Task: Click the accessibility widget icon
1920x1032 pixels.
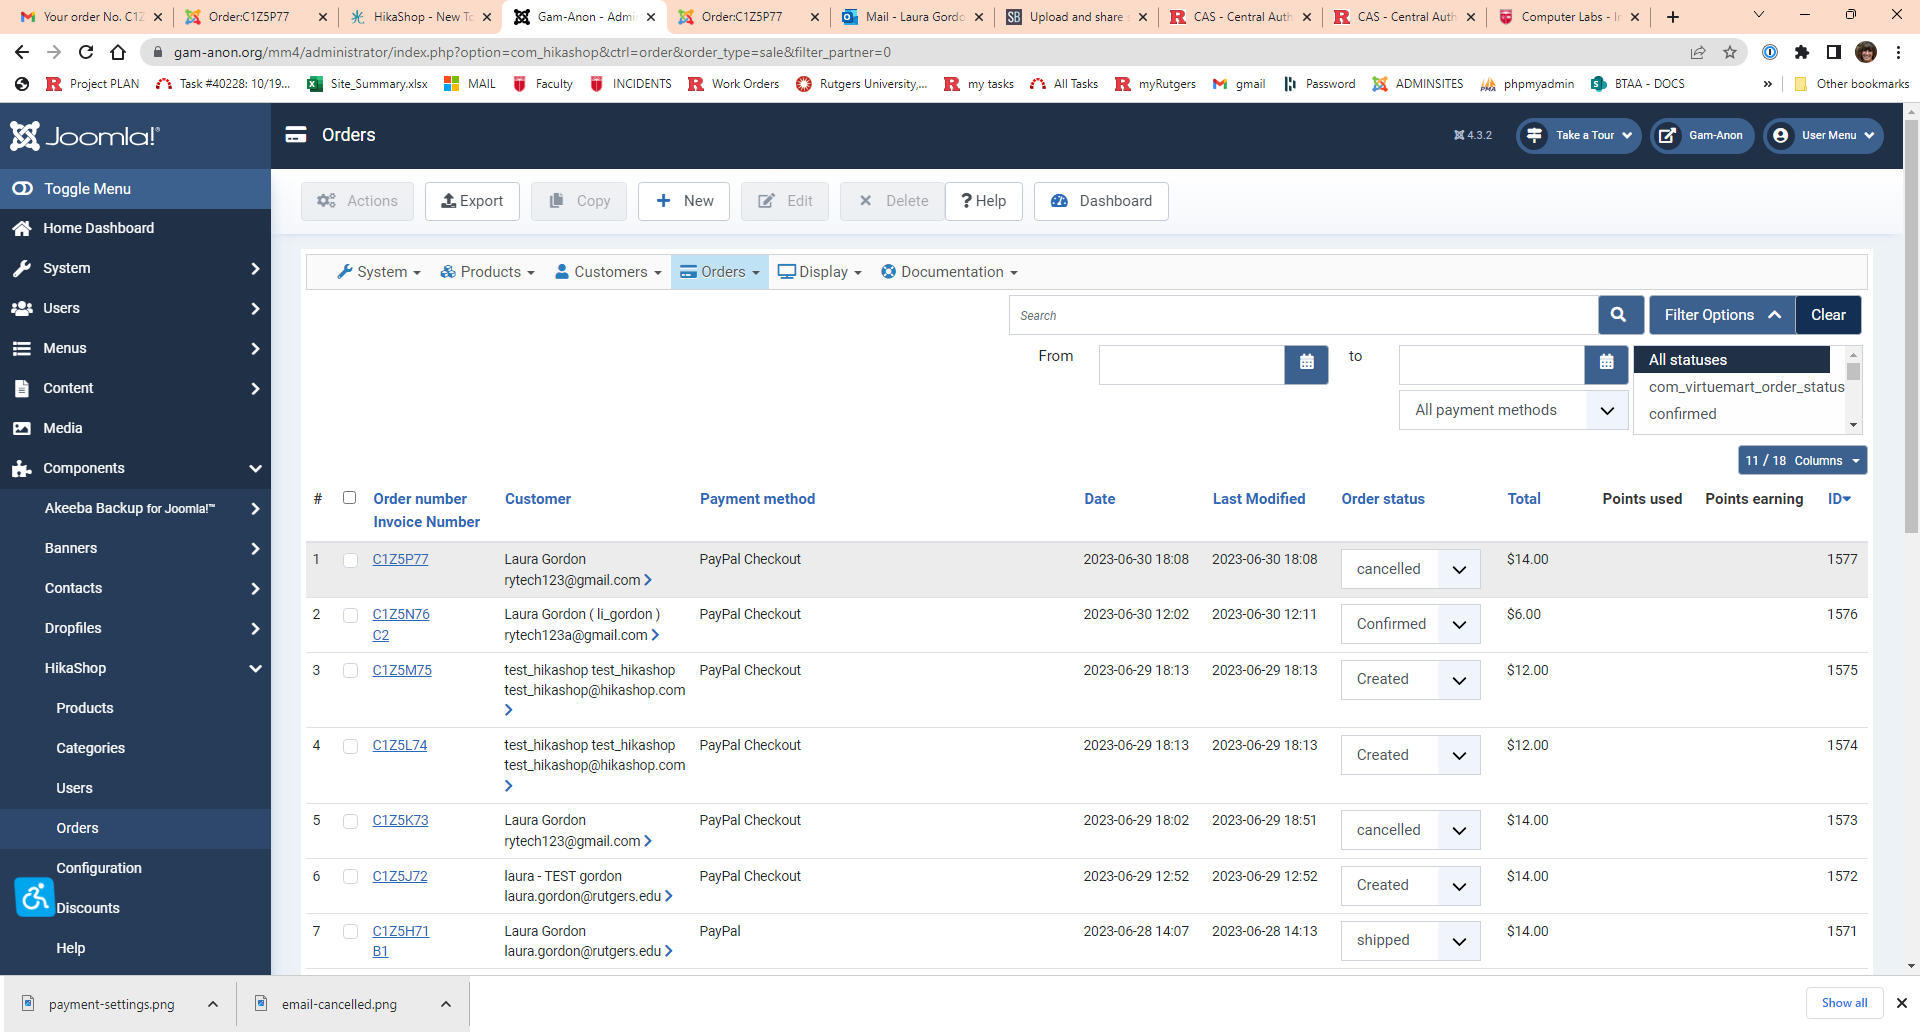Action: tap(35, 897)
